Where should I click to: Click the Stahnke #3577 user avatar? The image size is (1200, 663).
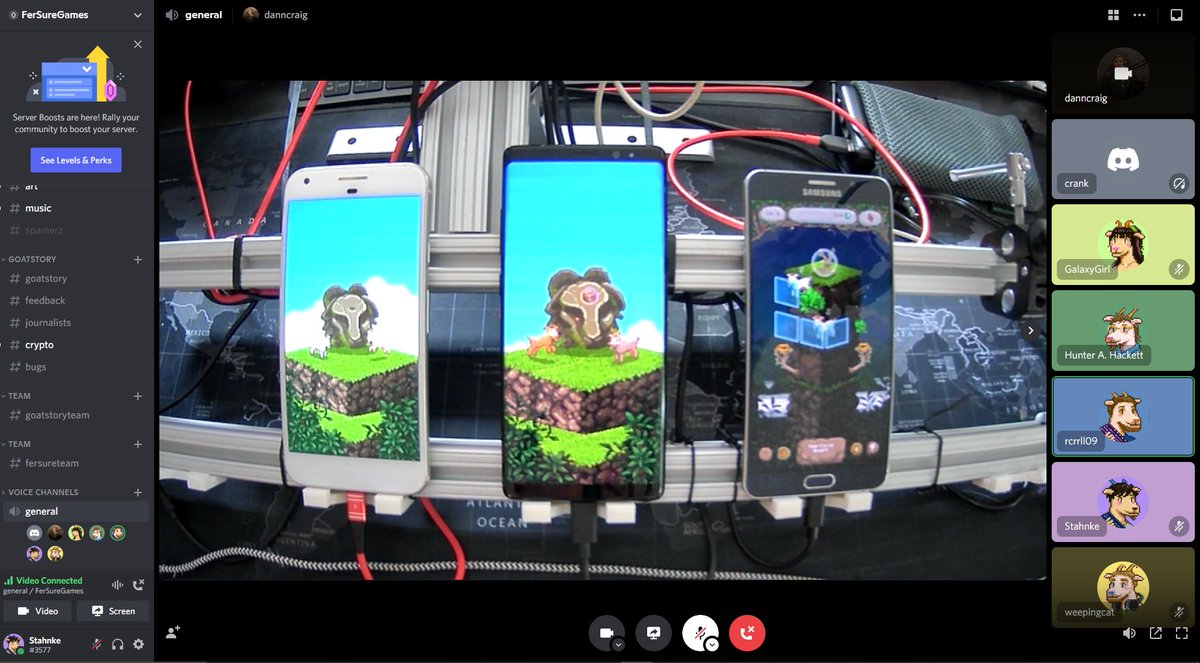tap(13, 643)
